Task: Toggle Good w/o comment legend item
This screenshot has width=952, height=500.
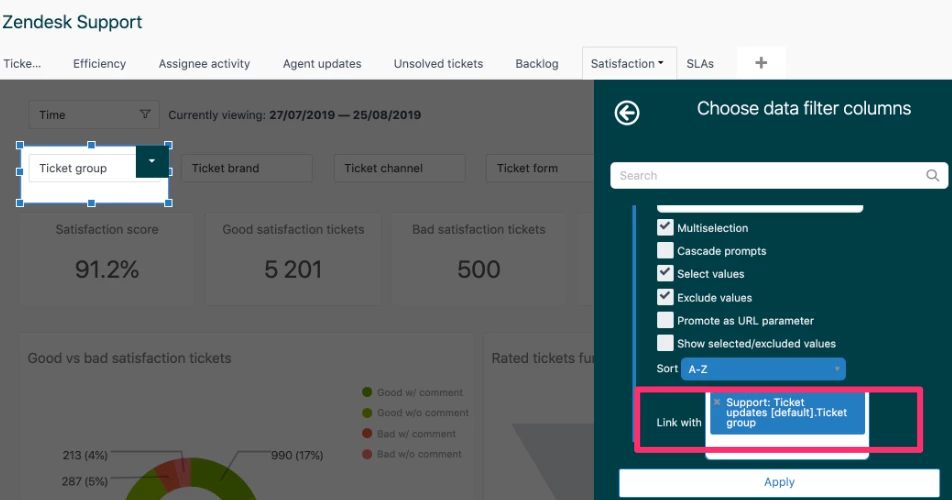Action: 415,413
